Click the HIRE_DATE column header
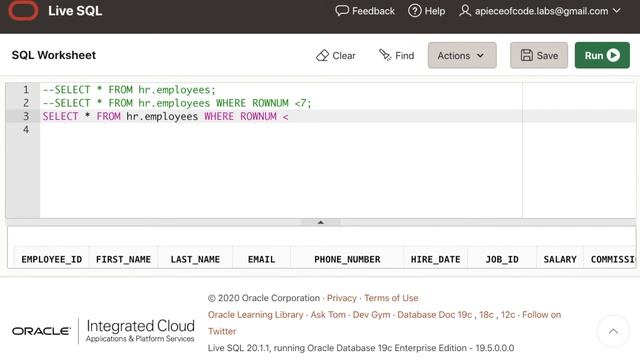Image resolution: width=640 pixels, height=360 pixels. click(436, 259)
